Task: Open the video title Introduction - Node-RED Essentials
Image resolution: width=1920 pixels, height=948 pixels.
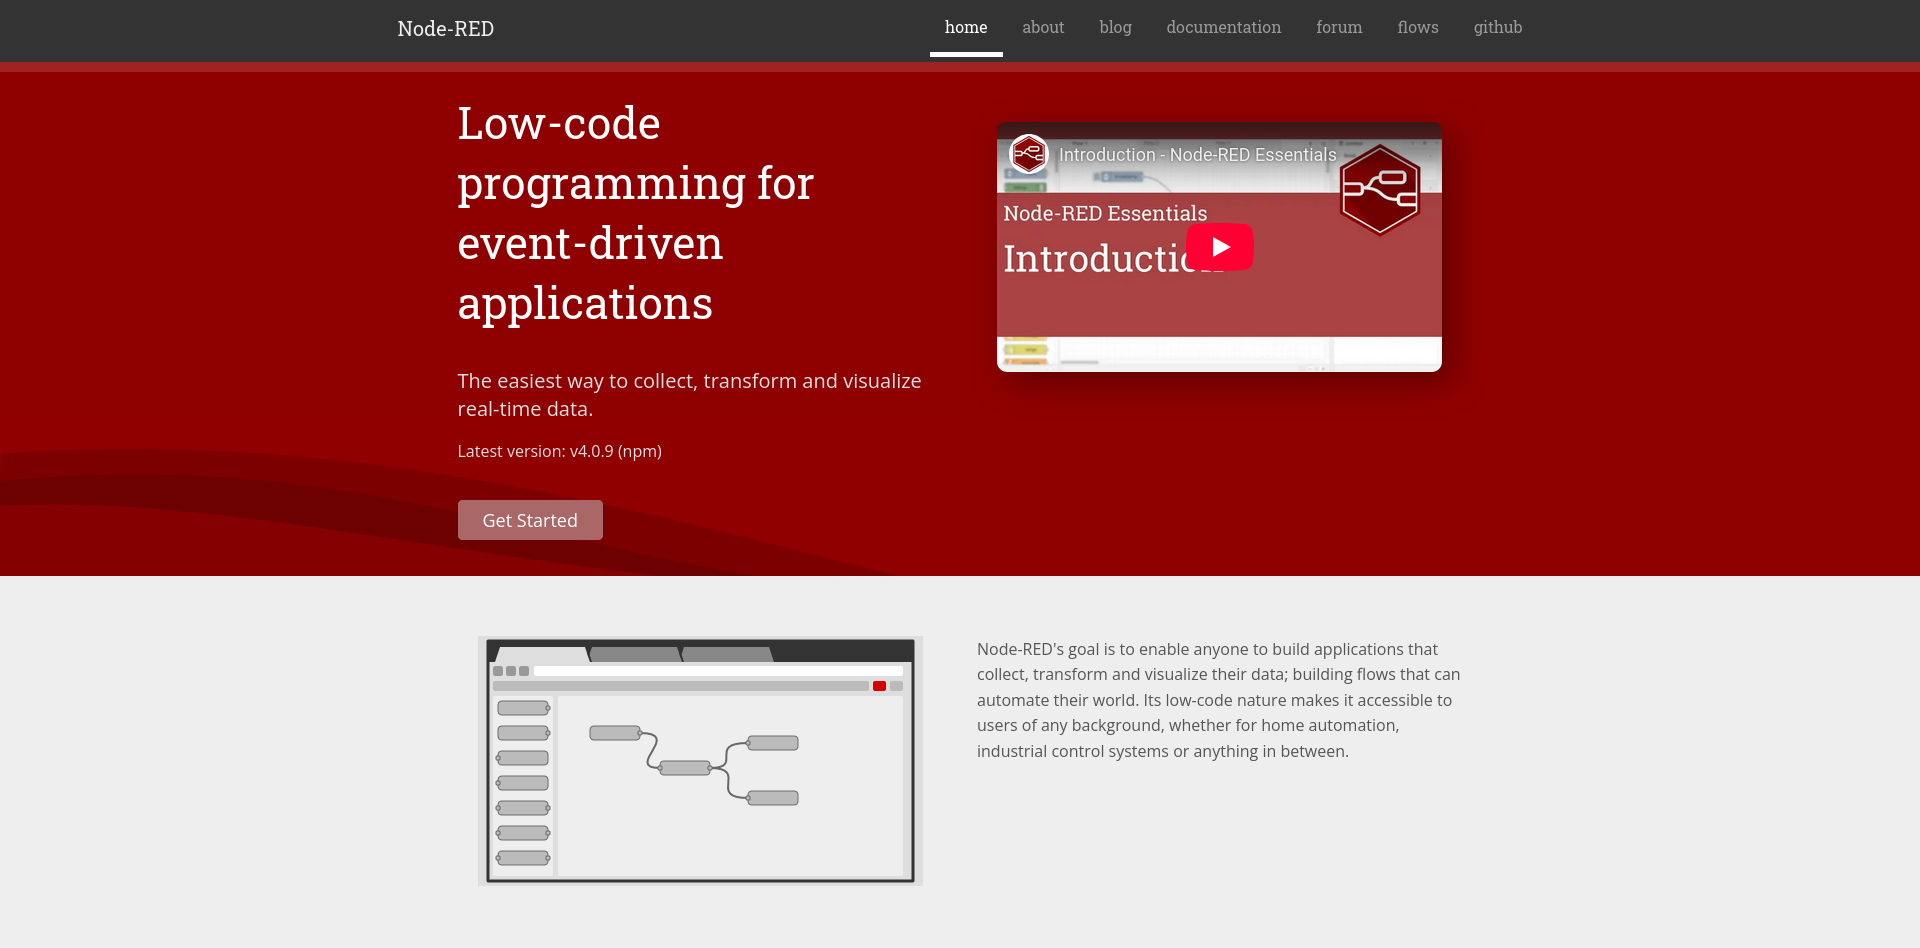Action: pyautogui.click(x=1197, y=155)
